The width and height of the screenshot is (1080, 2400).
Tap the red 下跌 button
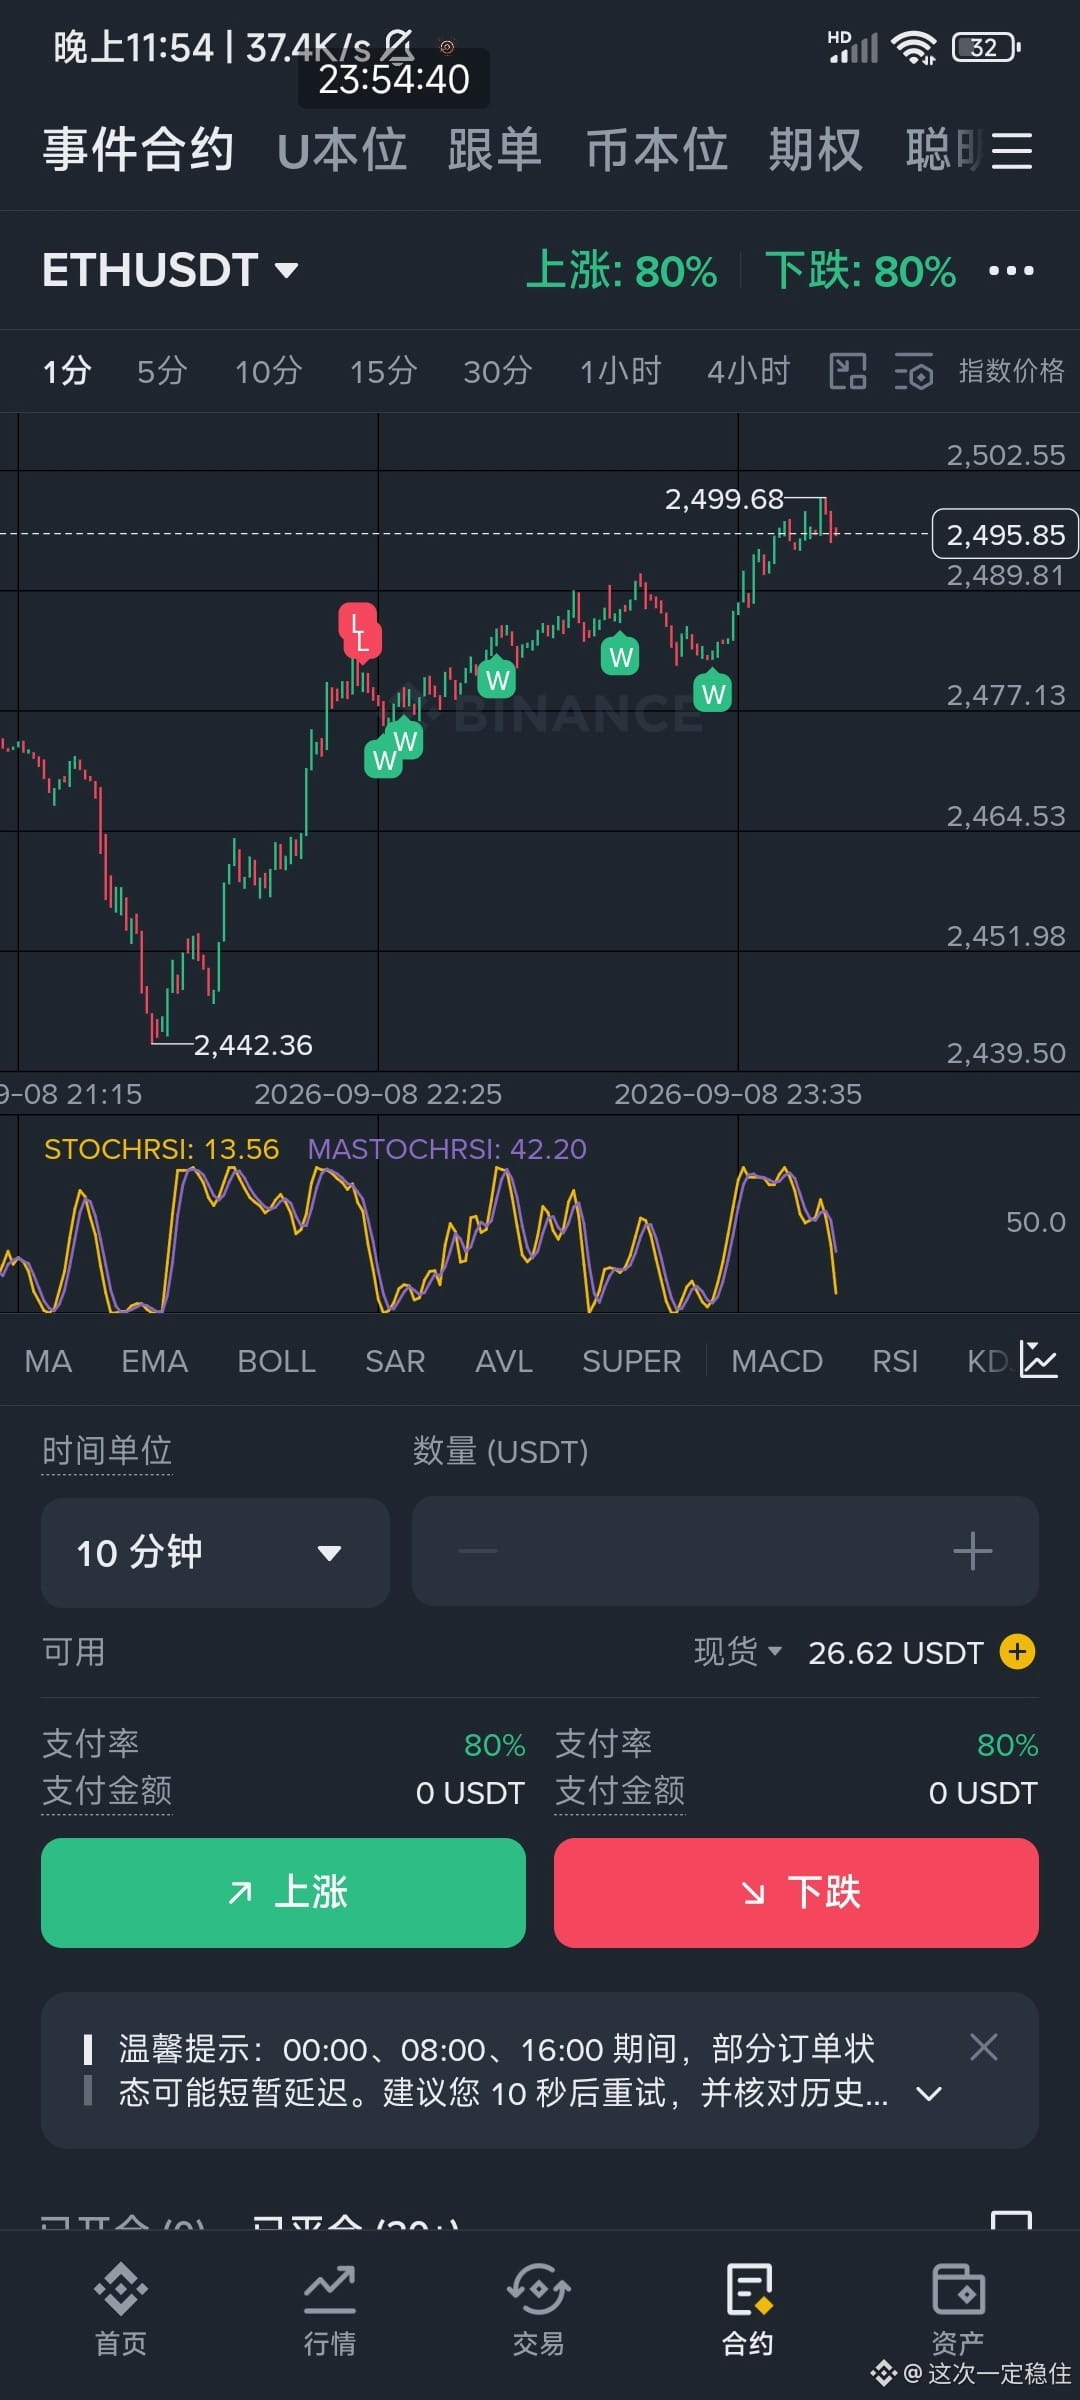coord(796,1892)
